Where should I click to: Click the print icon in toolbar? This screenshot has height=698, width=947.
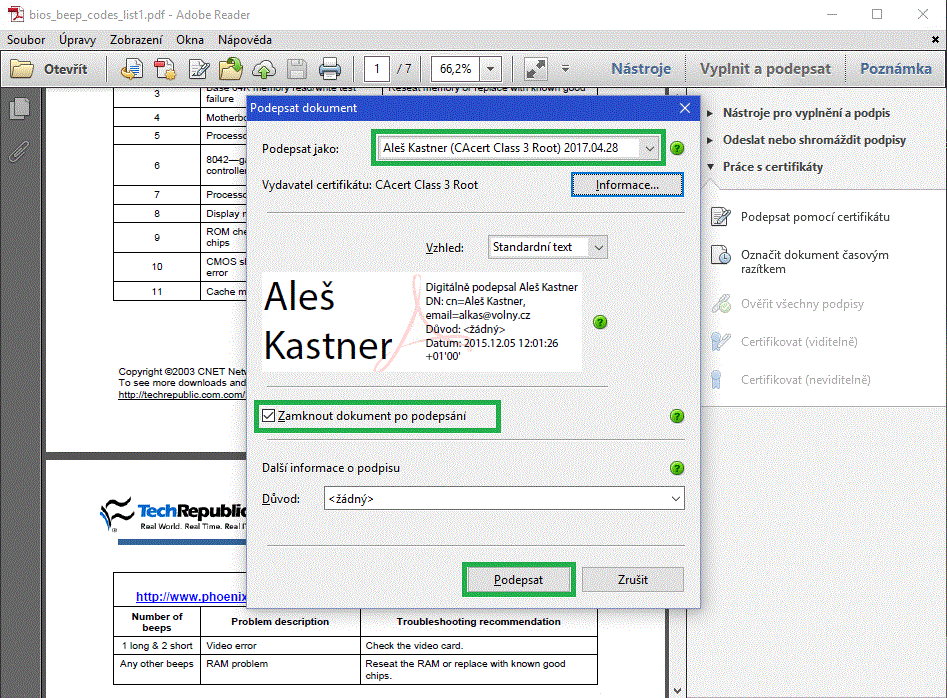point(330,69)
